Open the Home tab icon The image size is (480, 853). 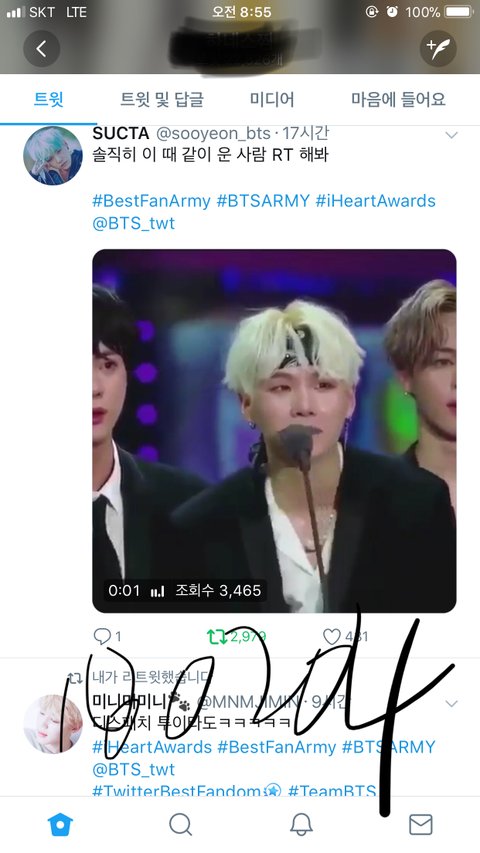tap(60, 825)
